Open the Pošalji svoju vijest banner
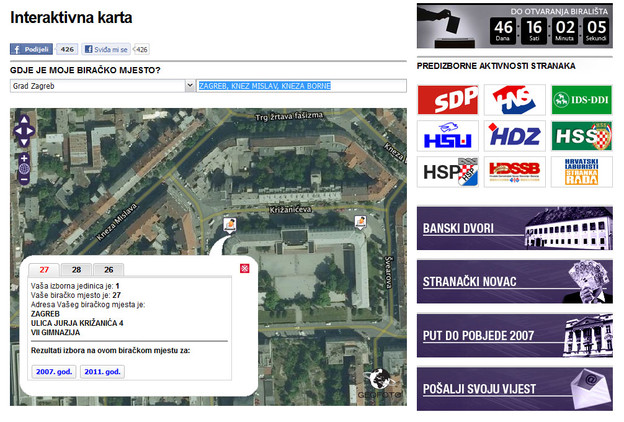Screen dimensions: 624x422 point(514,389)
